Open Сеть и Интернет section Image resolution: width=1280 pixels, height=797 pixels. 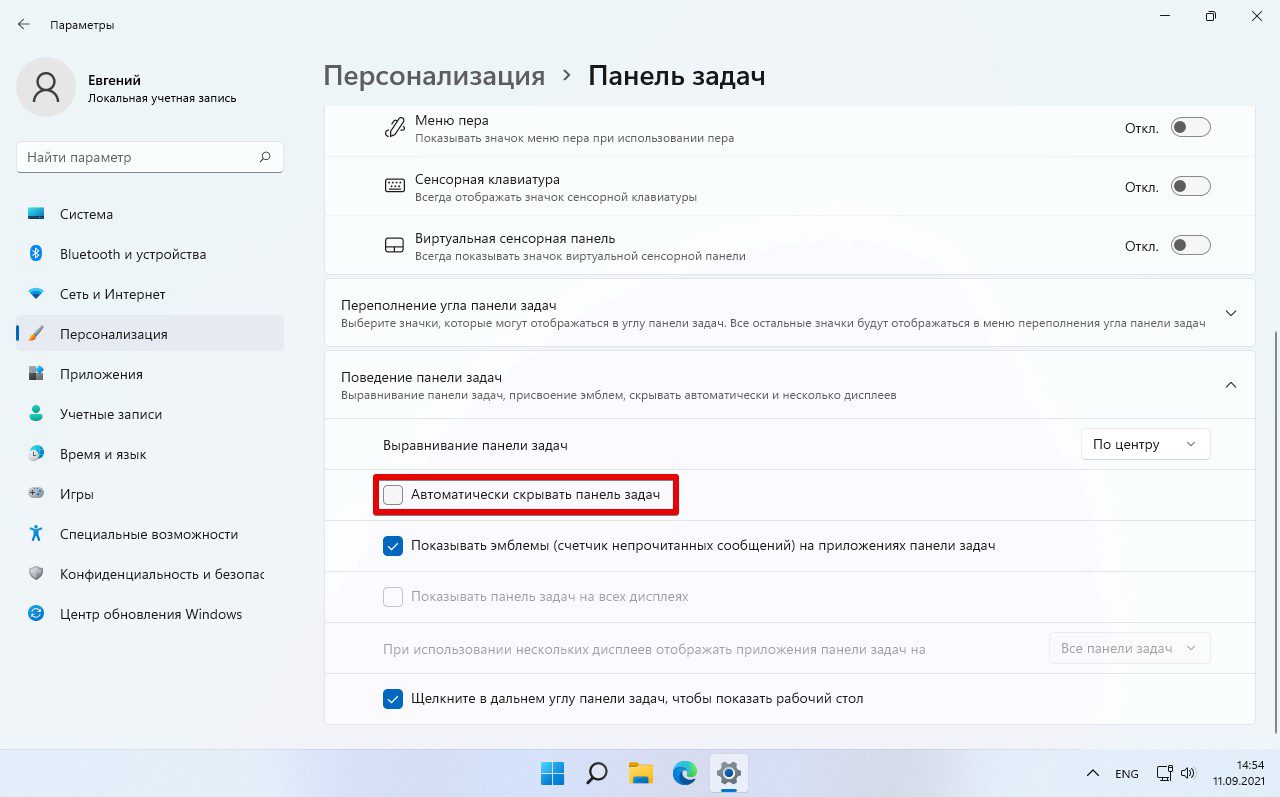150,294
